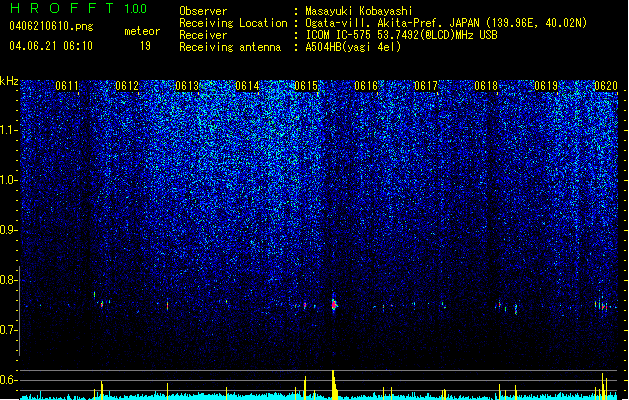Click the meteor count 19
This screenshot has width=629, height=400.
145,45
